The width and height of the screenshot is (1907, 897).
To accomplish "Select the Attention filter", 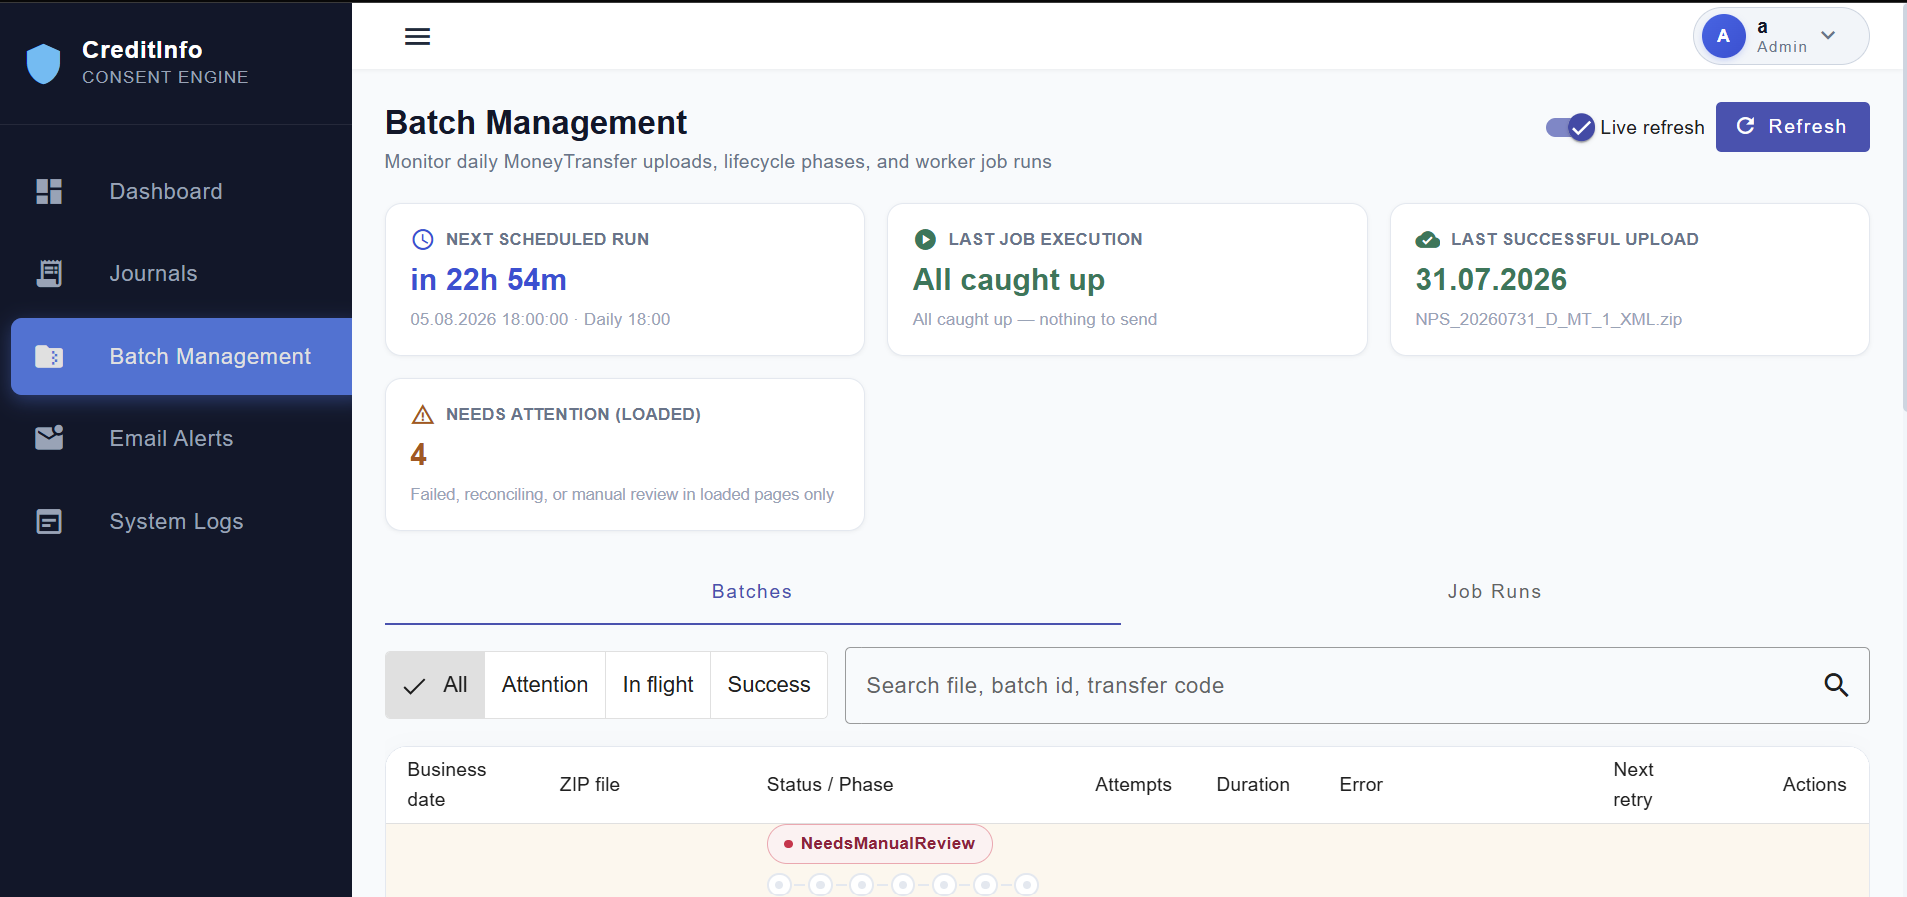I will tap(545, 685).
